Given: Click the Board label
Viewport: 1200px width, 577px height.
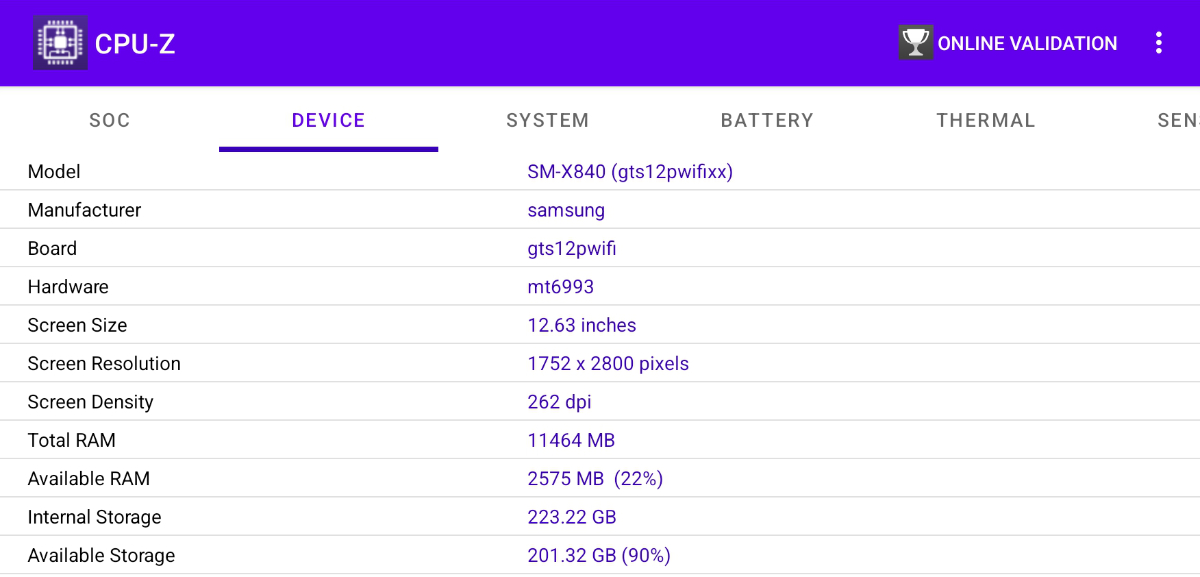Looking at the screenshot, I should click(52, 249).
